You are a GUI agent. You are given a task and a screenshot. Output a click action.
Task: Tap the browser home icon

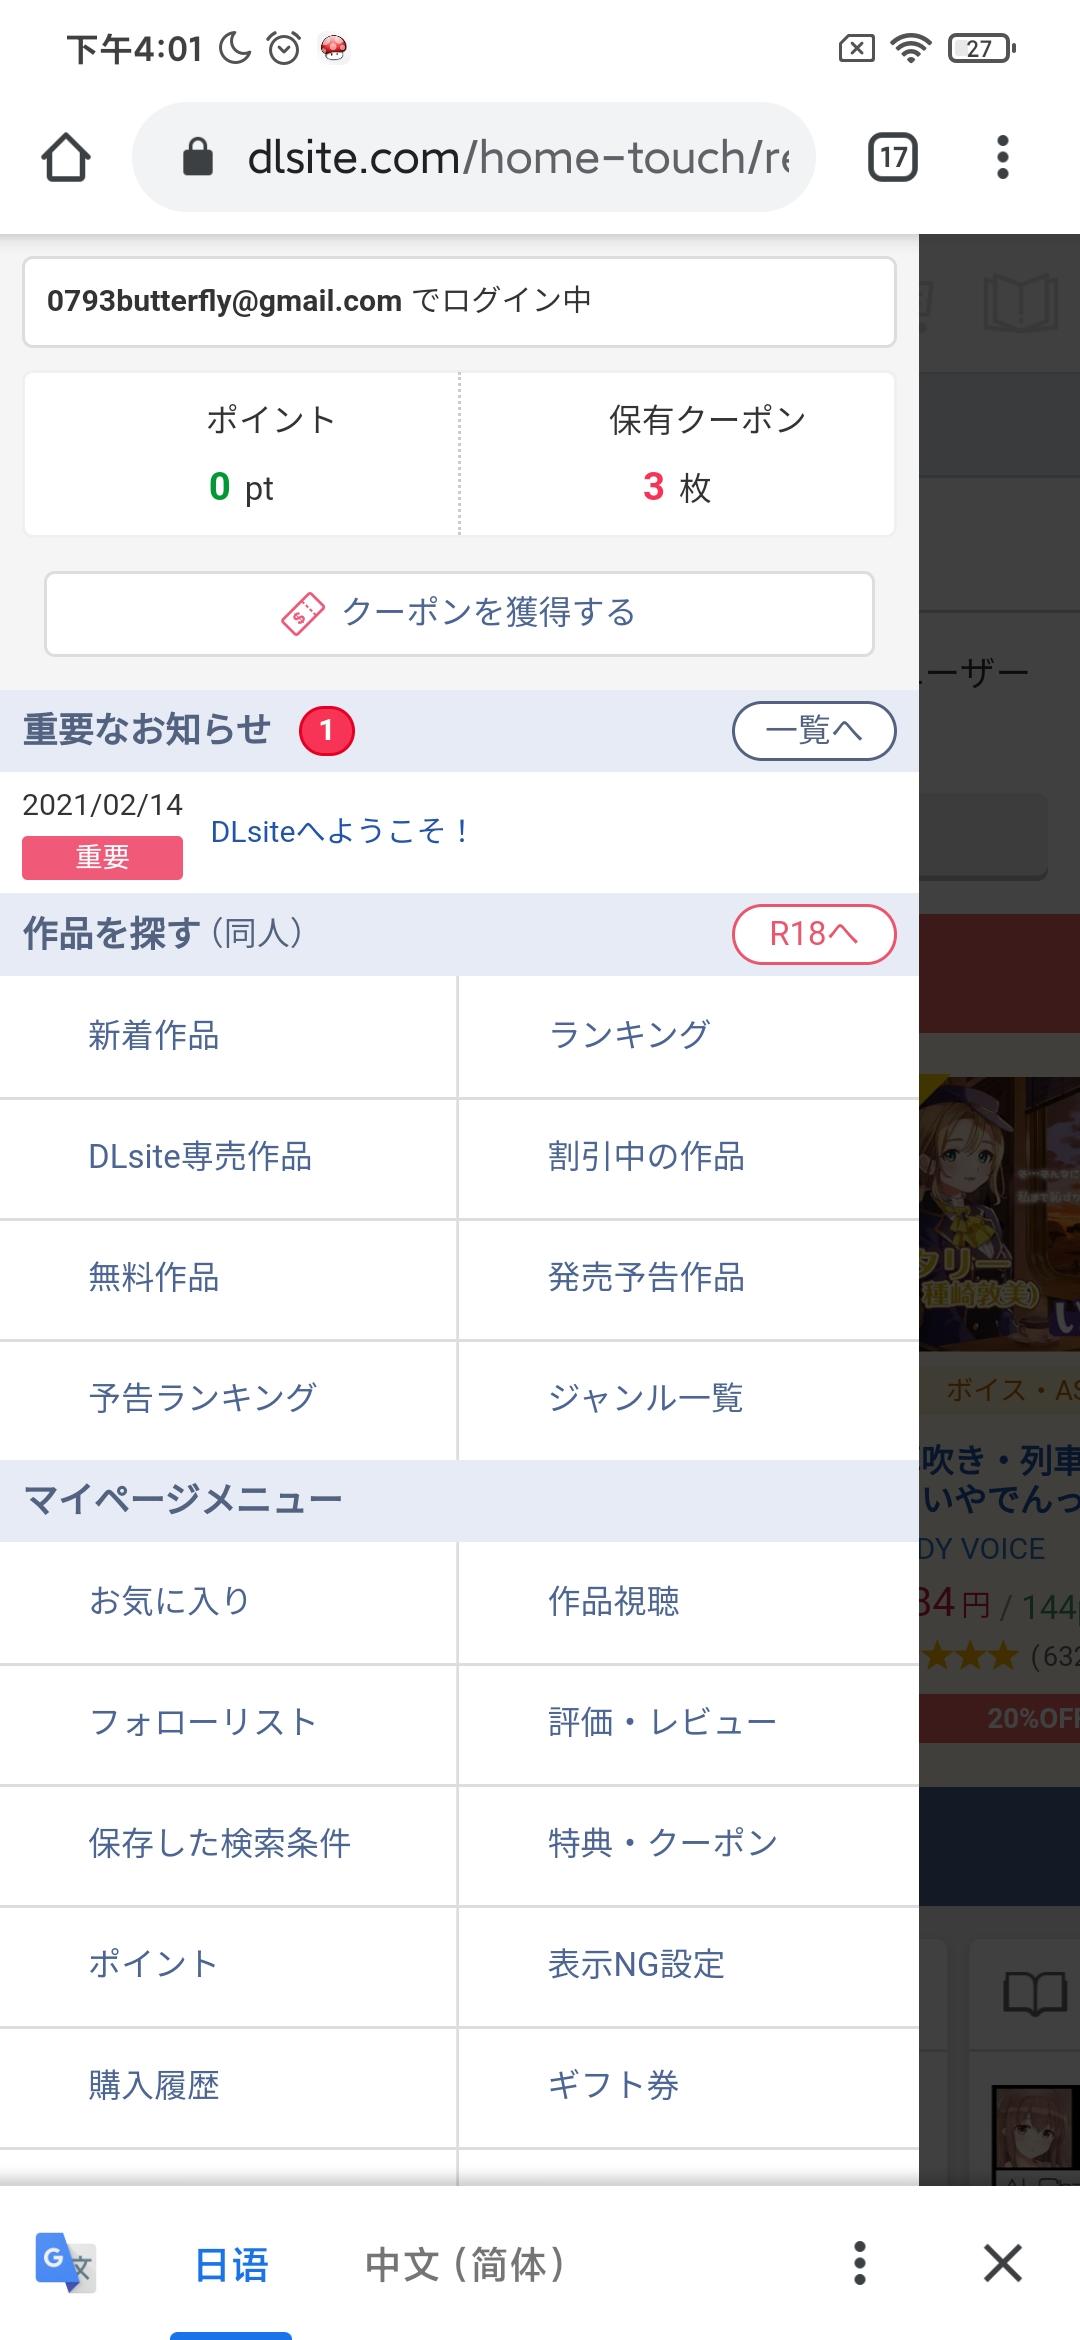[x=66, y=158]
